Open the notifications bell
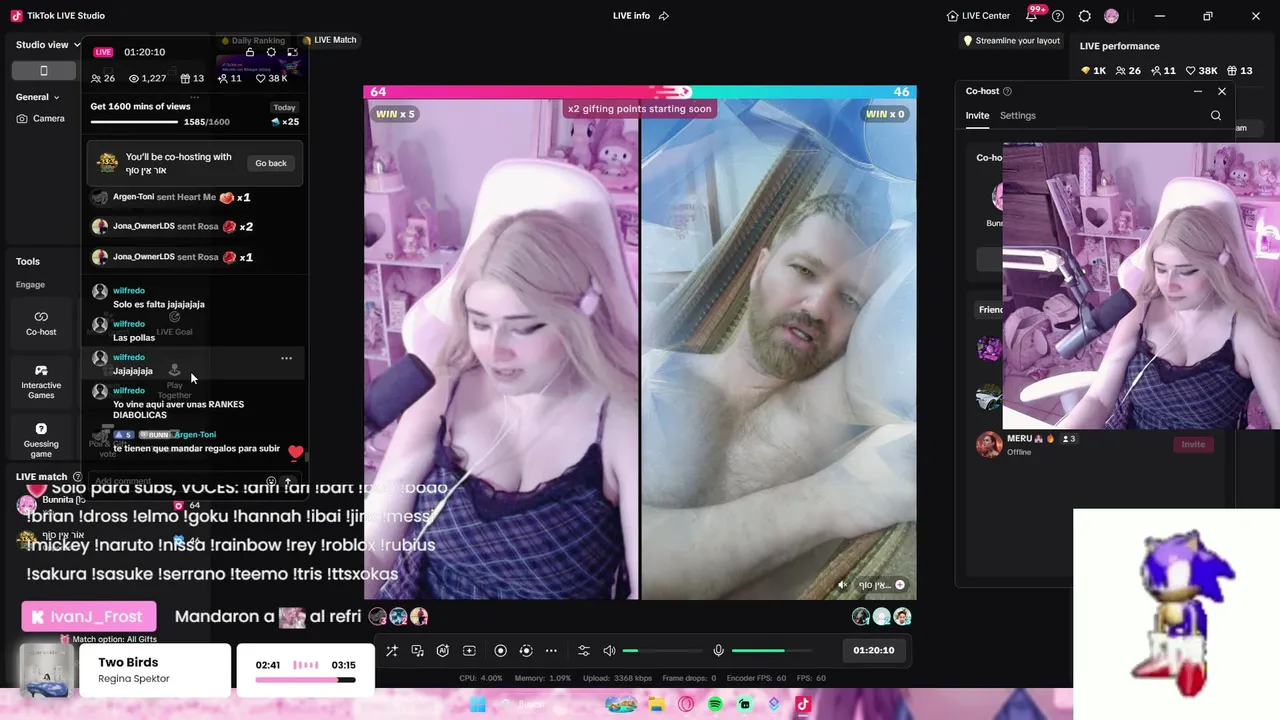The width and height of the screenshot is (1280, 720). point(1032,16)
